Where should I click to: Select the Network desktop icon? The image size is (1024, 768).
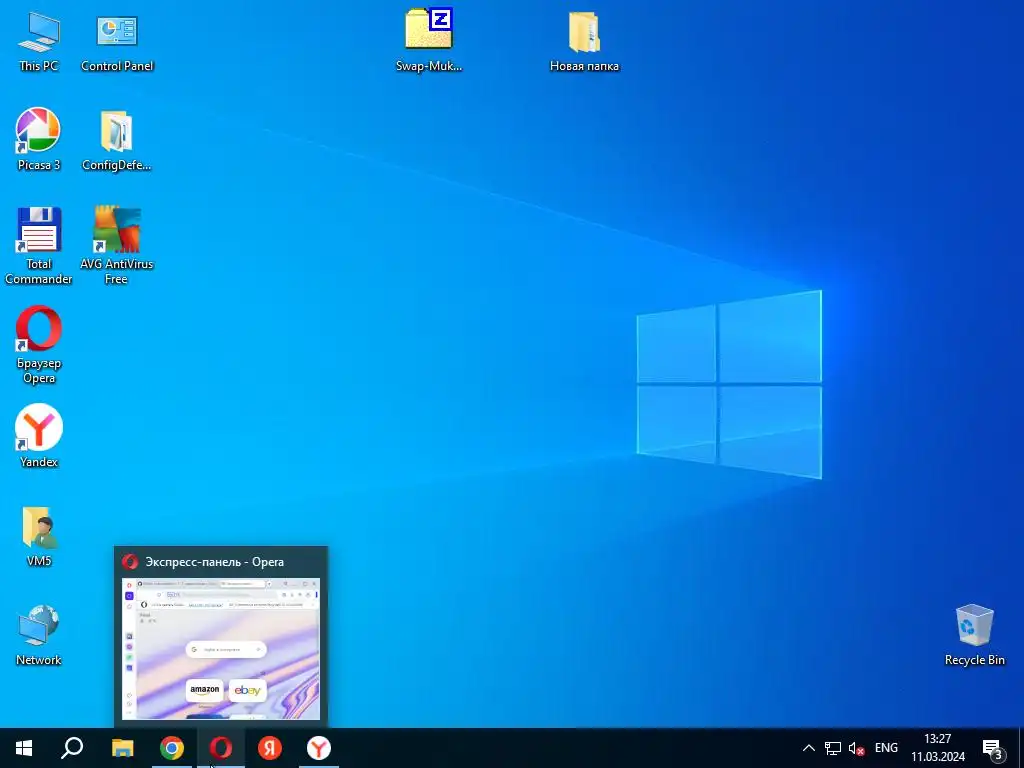39,635
